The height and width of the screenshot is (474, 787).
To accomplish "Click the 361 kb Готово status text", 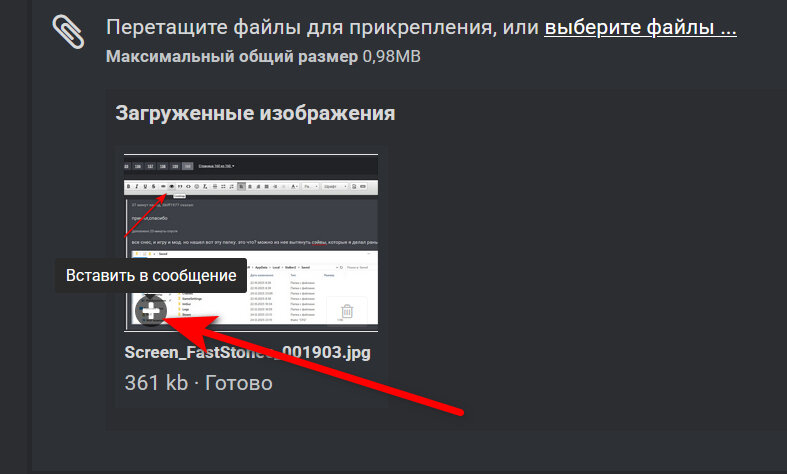I will click(198, 383).
